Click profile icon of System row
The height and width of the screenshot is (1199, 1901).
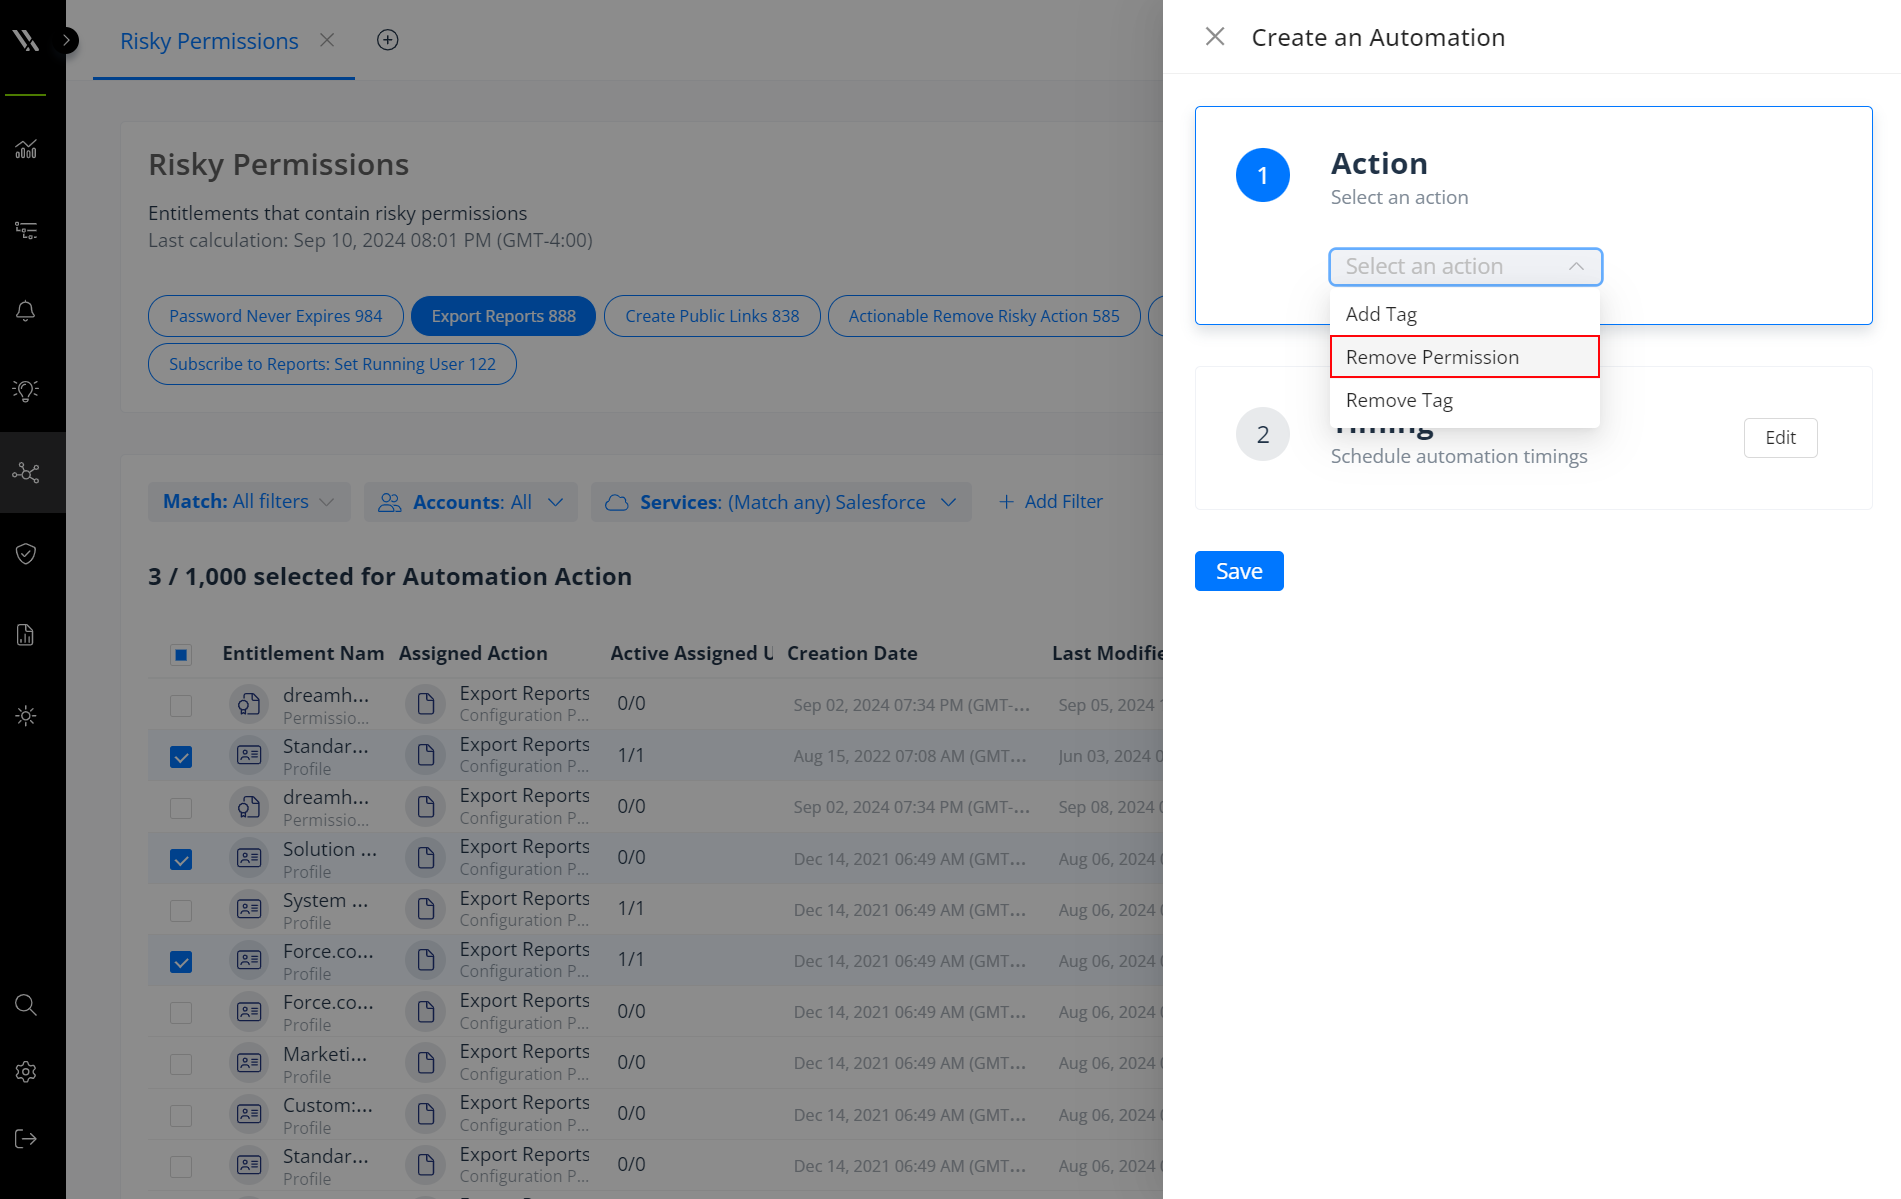click(x=249, y=909)
